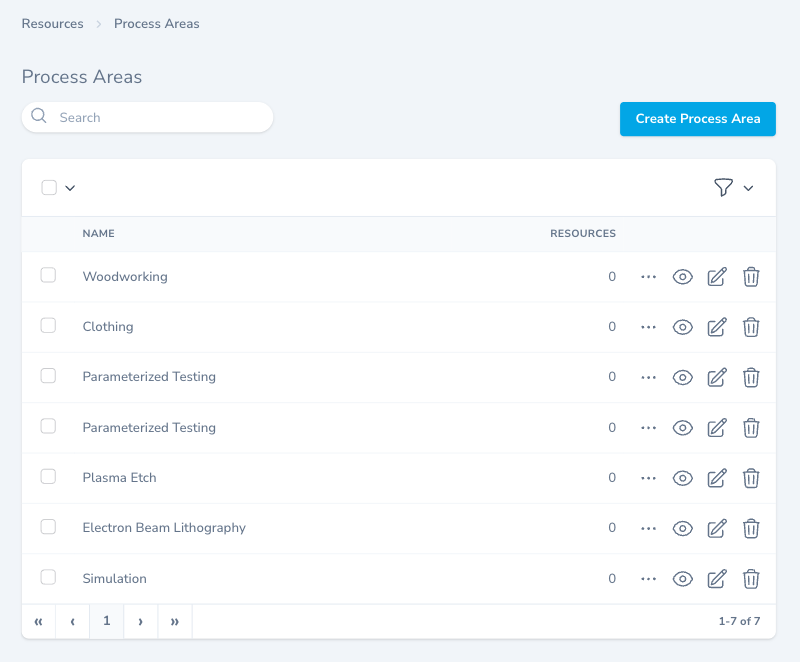Open the Clothing process area link
Screen dimensions: 800x662
pos(107,326)
